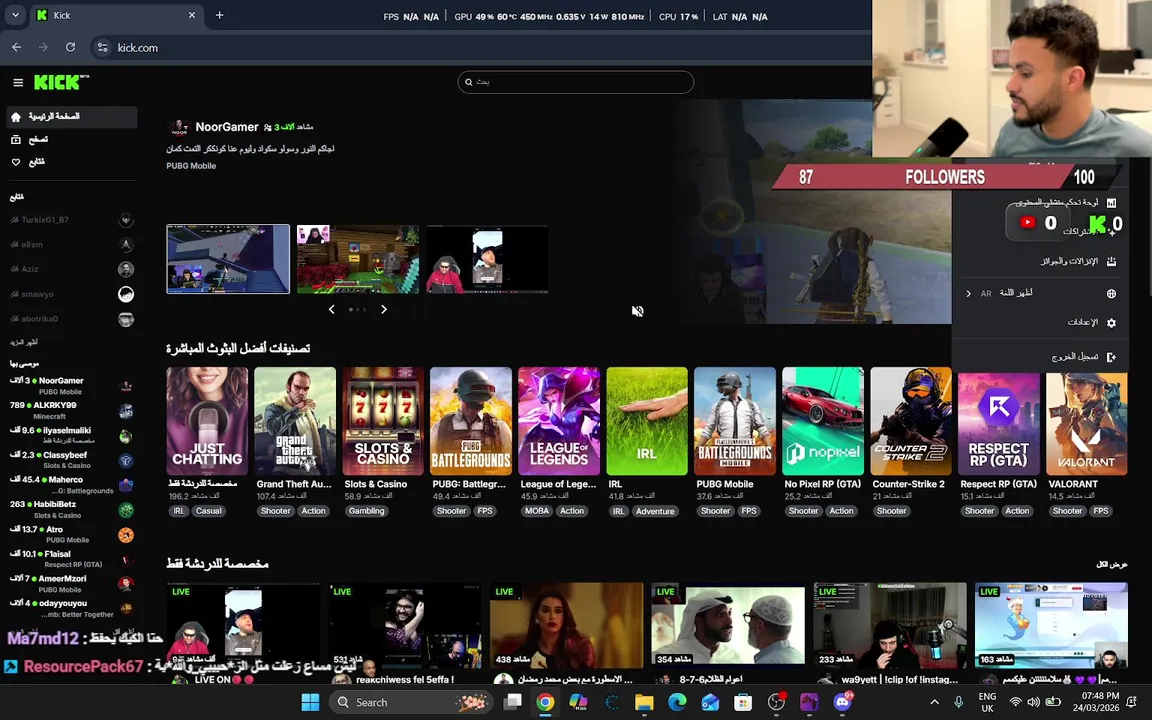Click the log out door icon
The height and width of the screenshot is (720, 1152).
tap(1112, 357)
